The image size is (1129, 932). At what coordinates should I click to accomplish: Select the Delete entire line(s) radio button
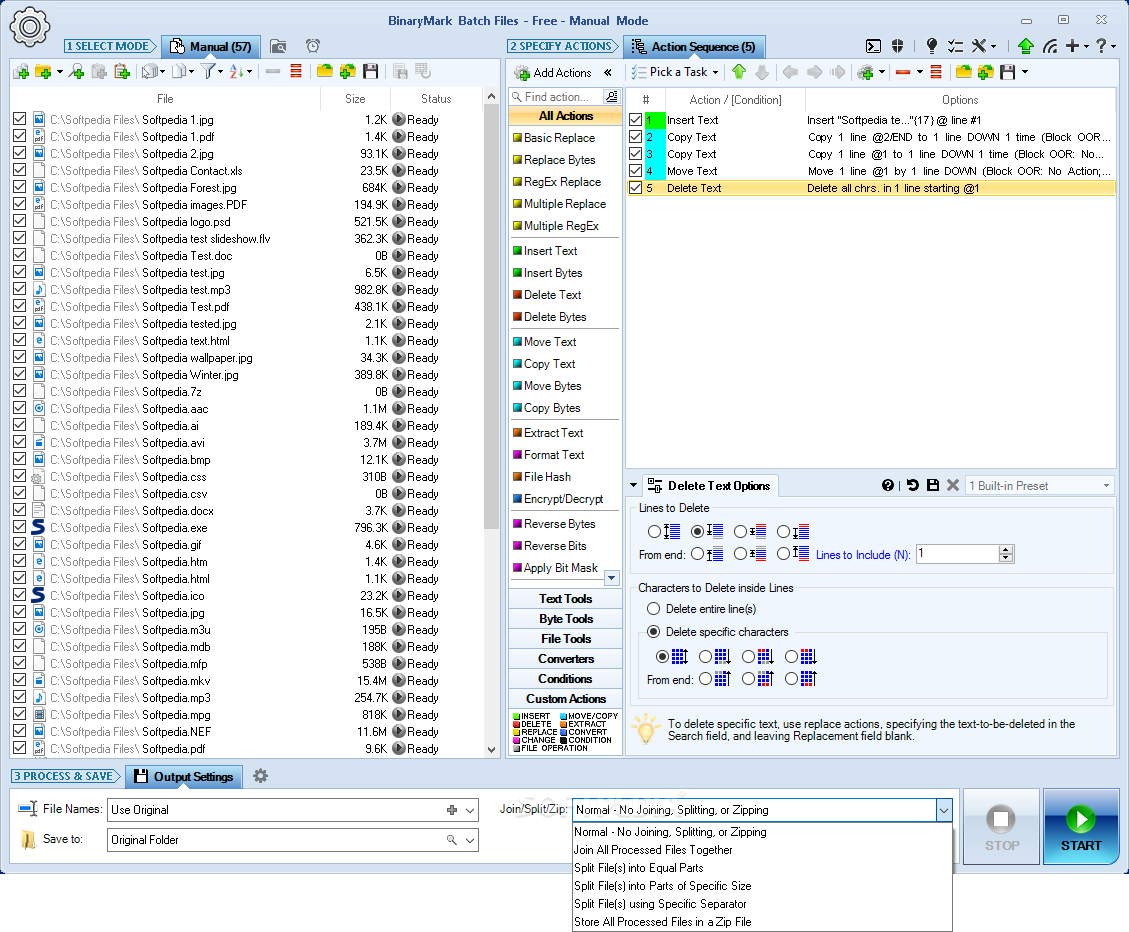(653, 609)
